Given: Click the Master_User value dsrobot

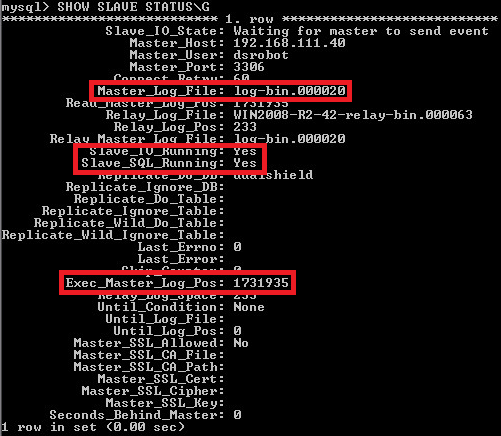Looking at the screenshot, I should [x=261, y=55].
